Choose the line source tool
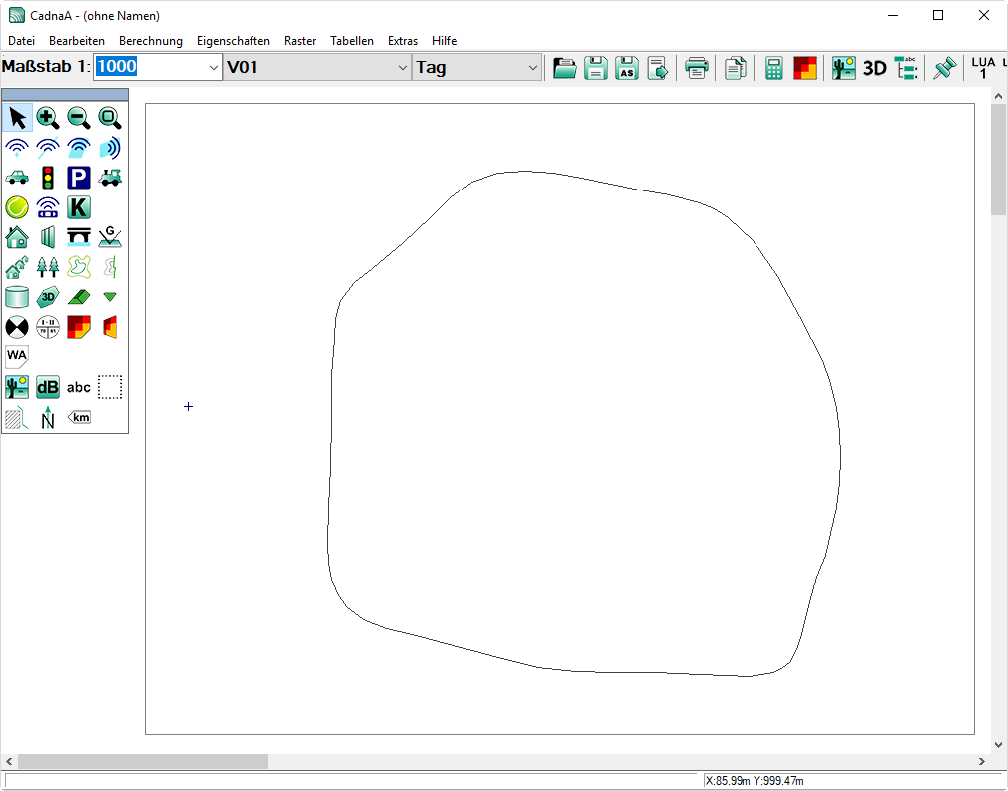Screen dimensions: 1008x791 click(x=48, y=149)
